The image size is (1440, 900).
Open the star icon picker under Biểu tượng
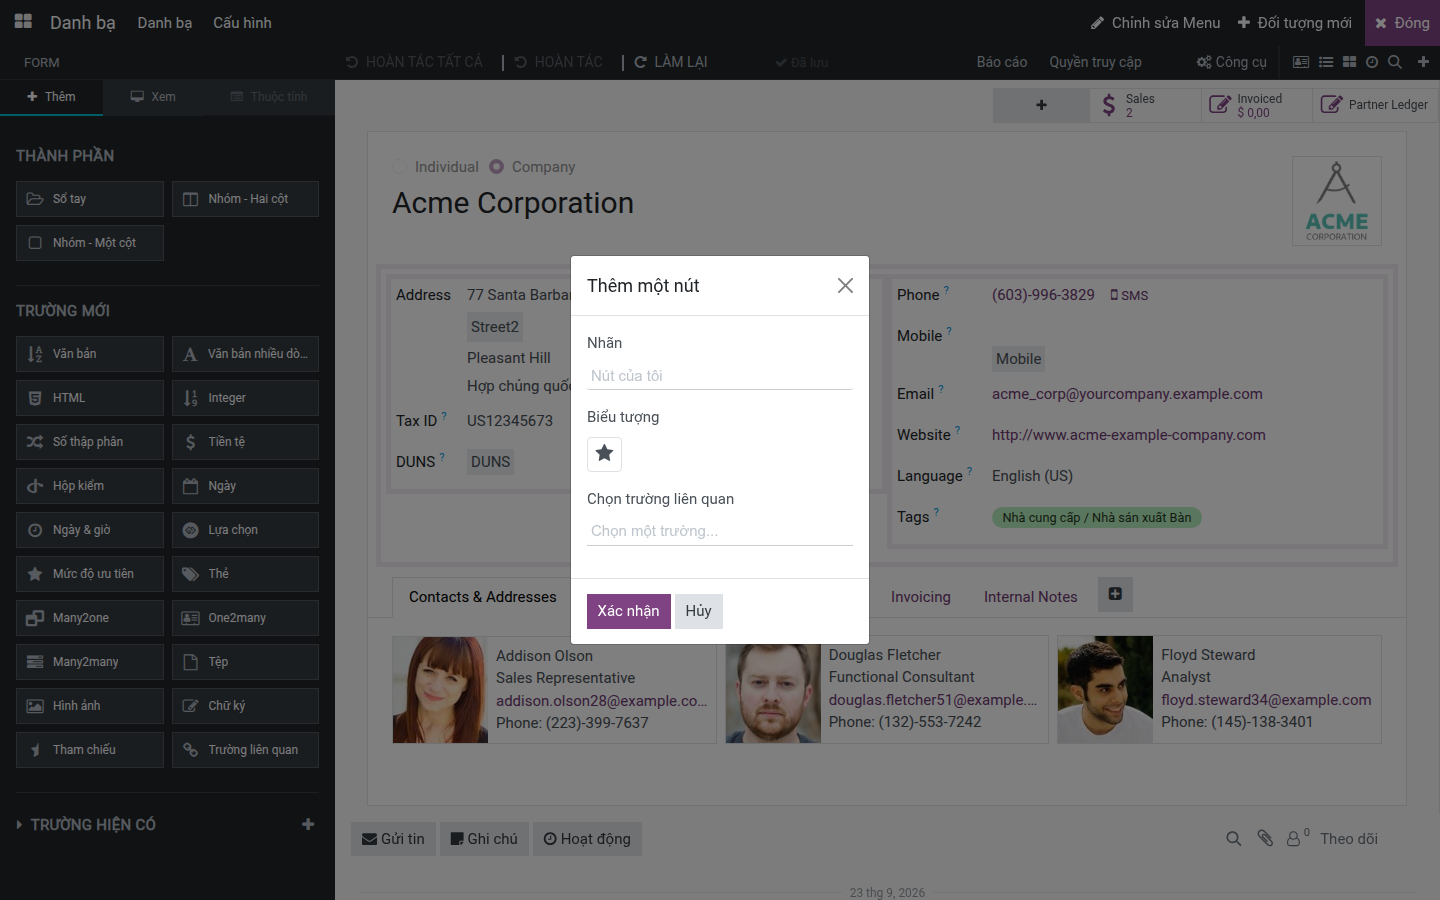click(x=604, y=454)
